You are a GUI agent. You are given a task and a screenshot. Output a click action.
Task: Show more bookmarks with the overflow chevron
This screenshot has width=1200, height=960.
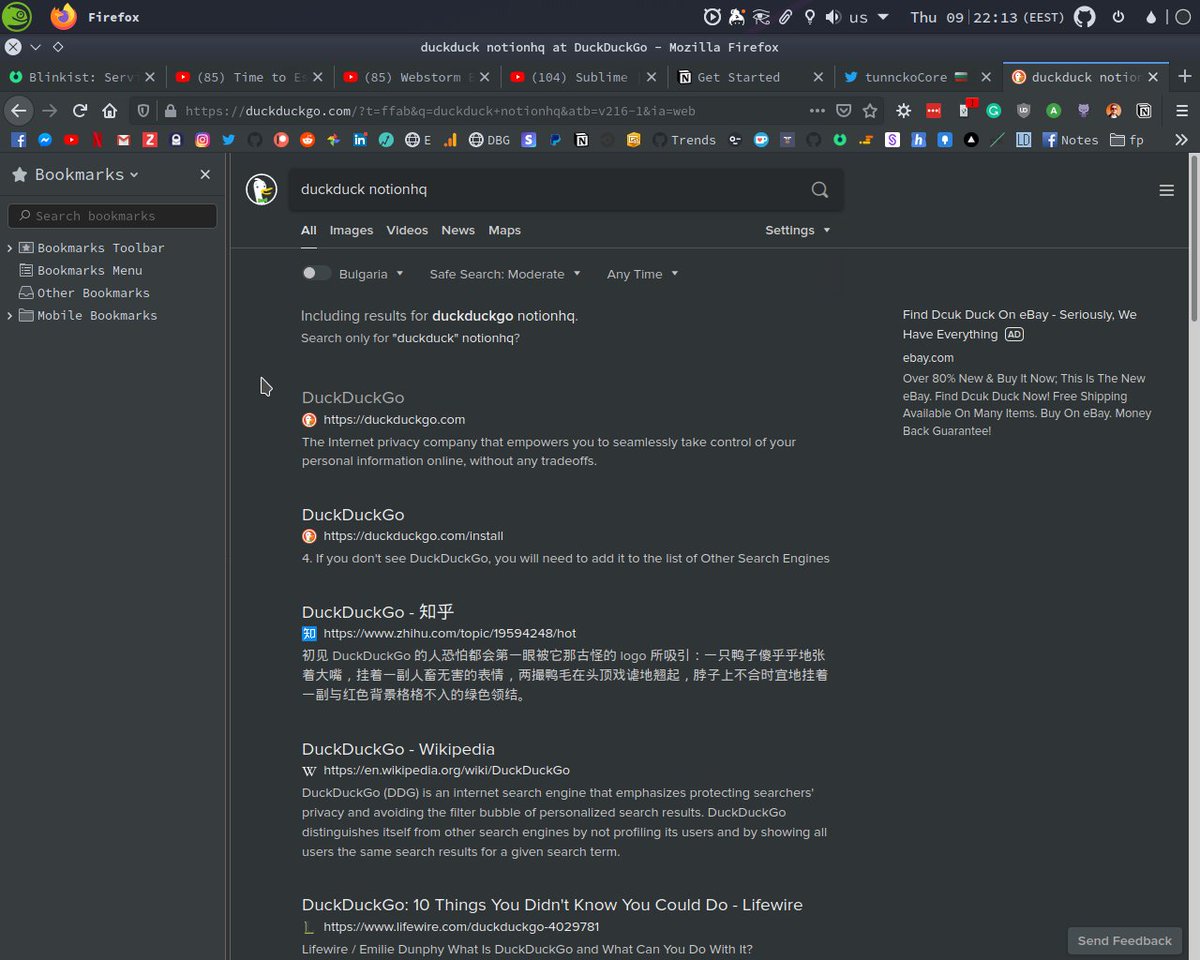point(1181,140)
